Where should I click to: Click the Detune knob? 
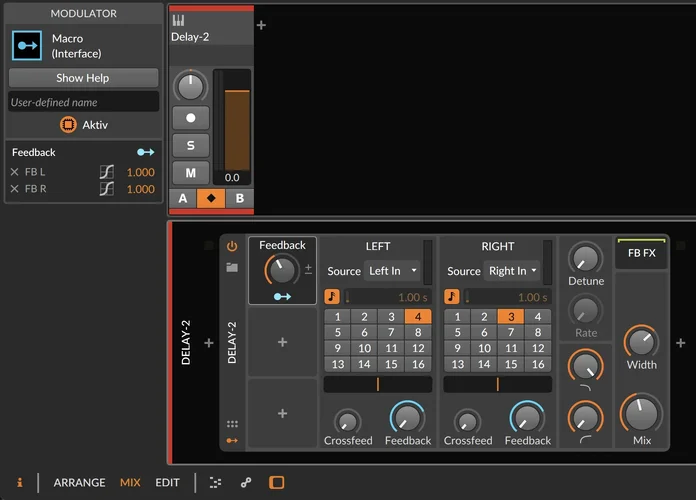point(586,258)
